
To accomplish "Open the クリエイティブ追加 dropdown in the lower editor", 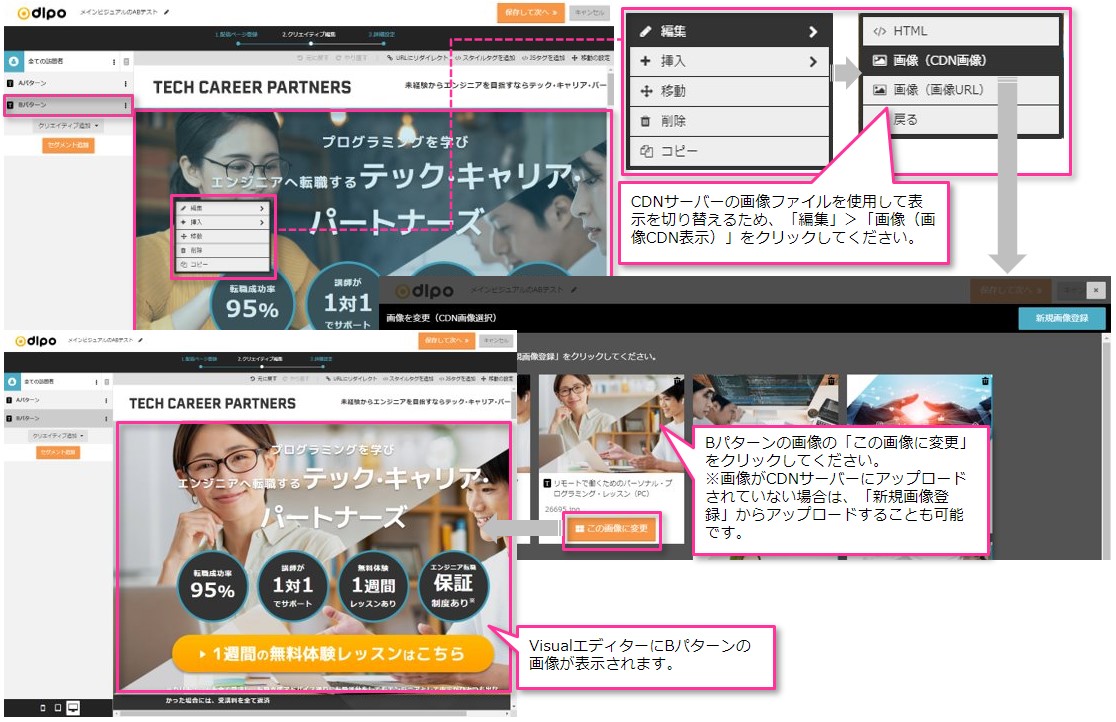I will [59, 436].
